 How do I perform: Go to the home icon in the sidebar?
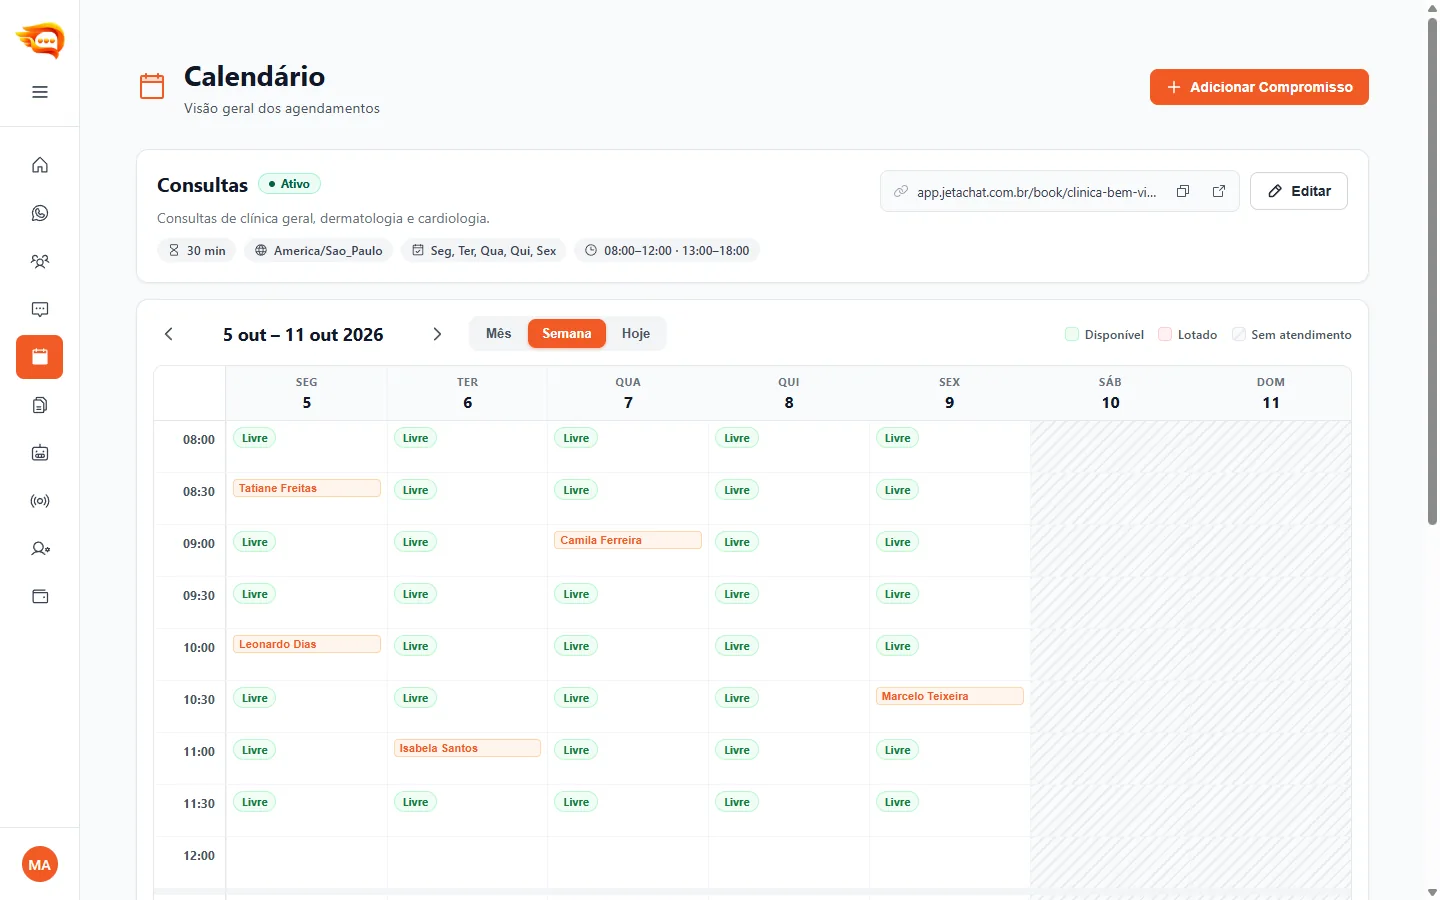40,165
